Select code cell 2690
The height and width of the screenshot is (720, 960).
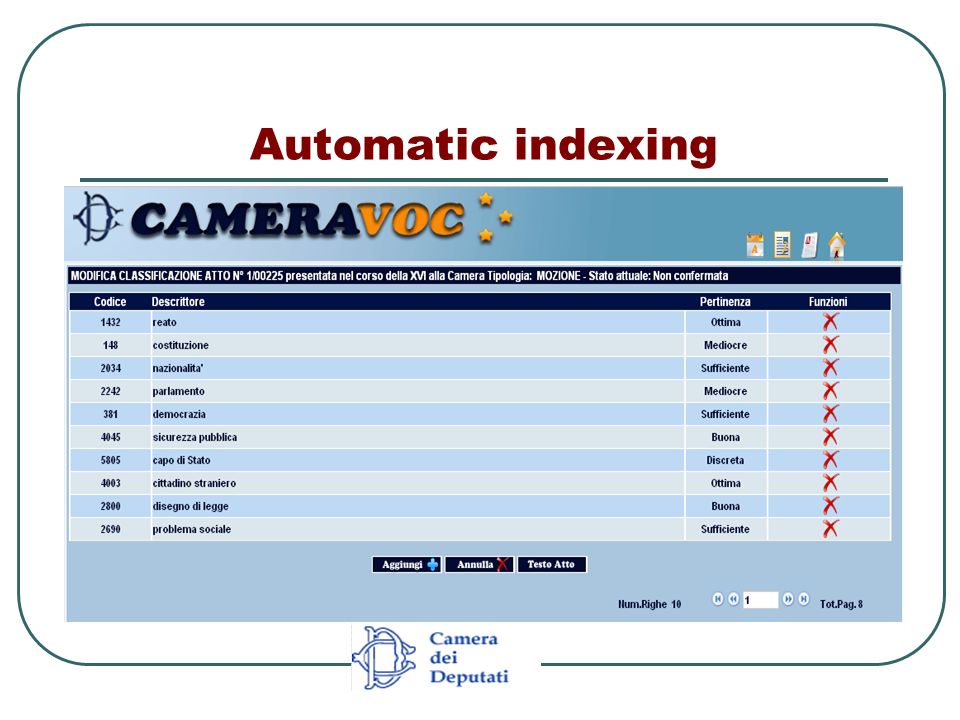pyautogui.click(x=110, y=529)
